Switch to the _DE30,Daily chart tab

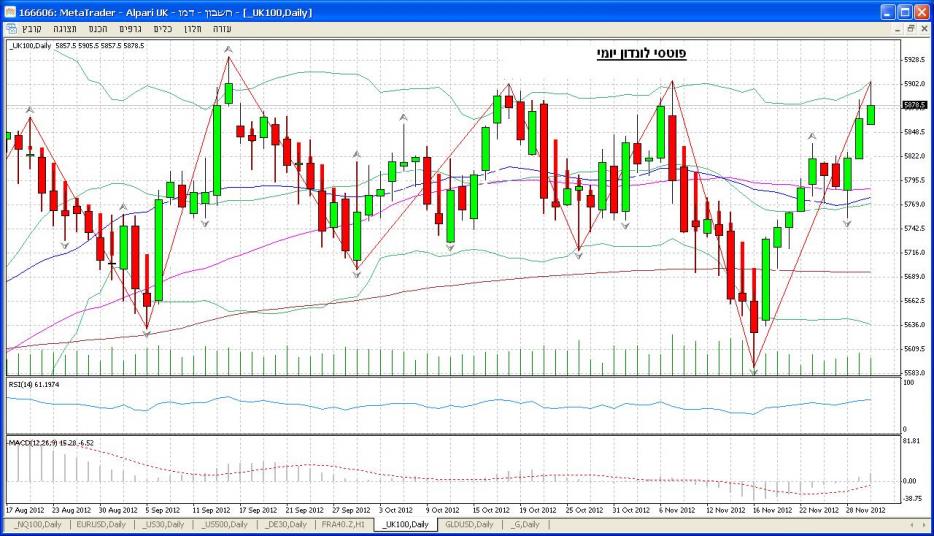[287, 524]
